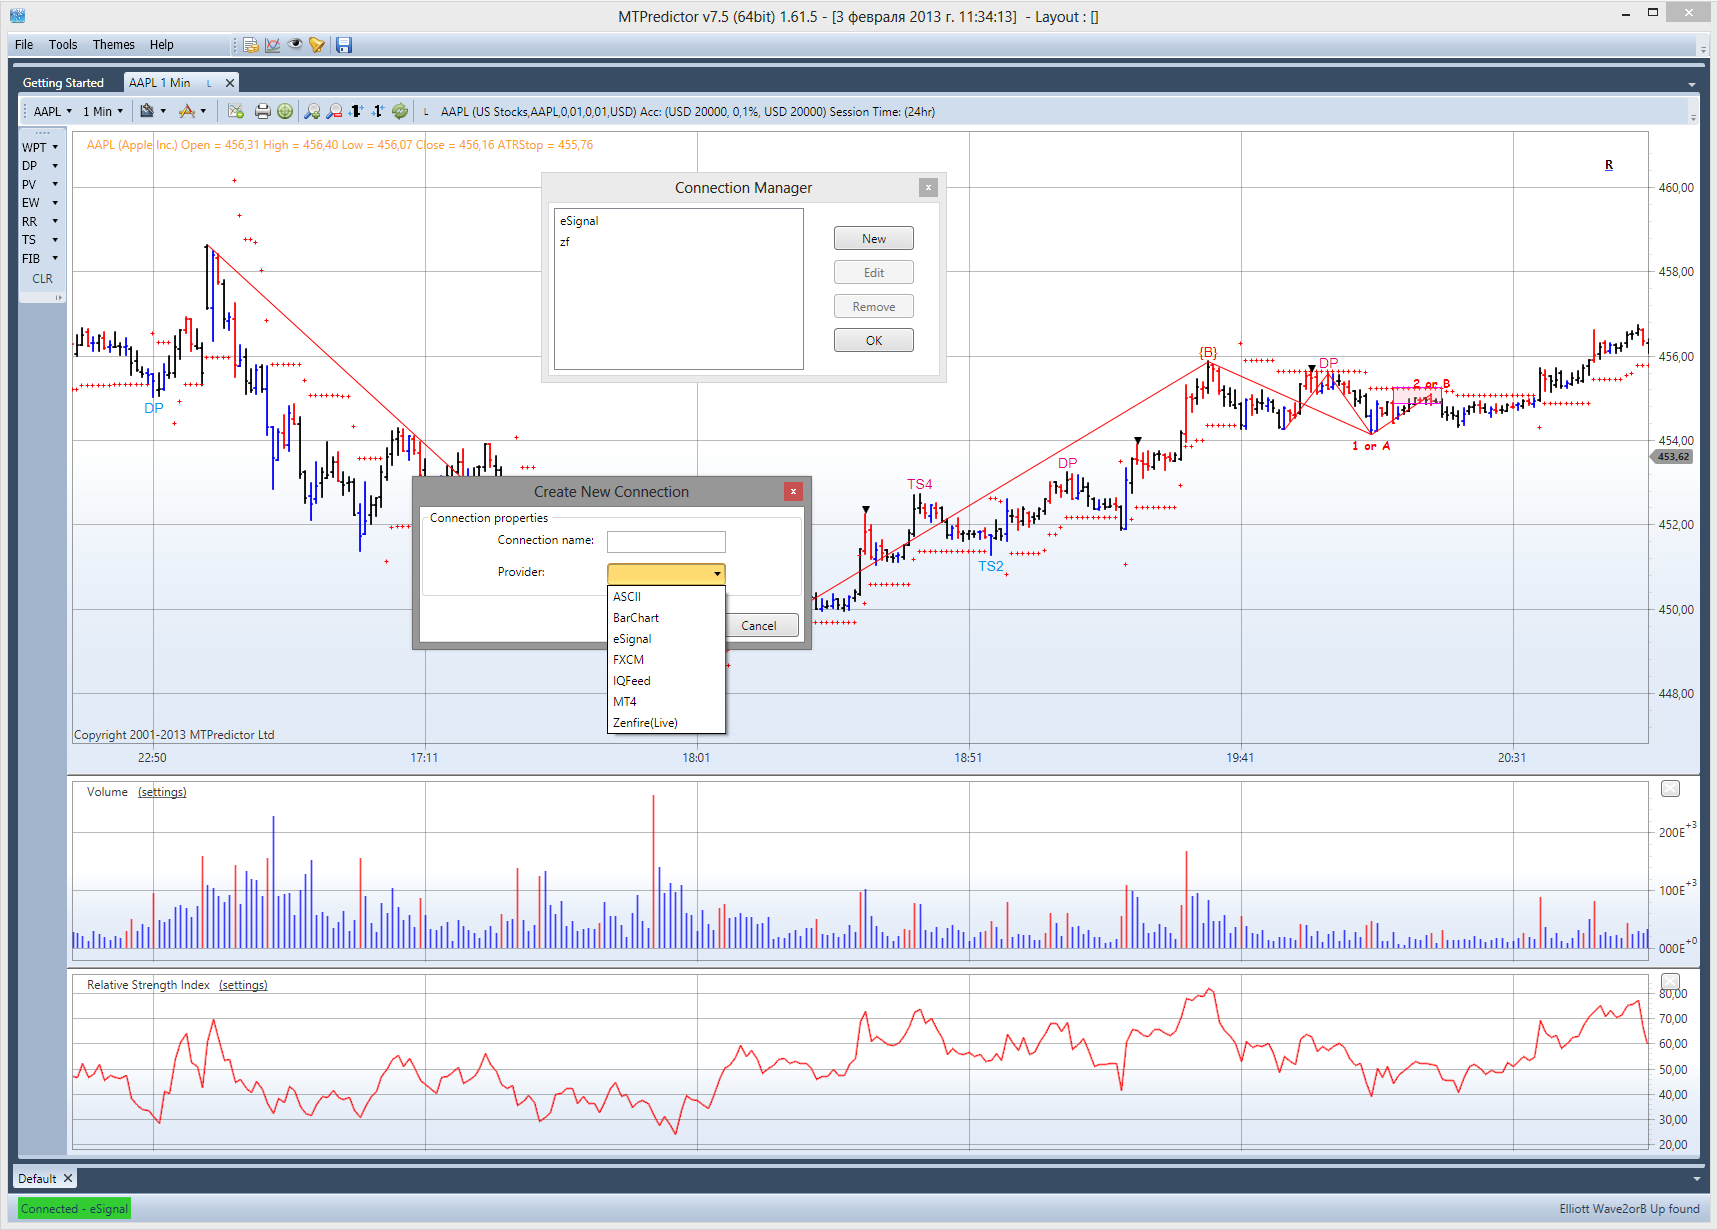Click the Connection name input field
Viewport: 1718px width, 1230px height.
coord(666,541)
